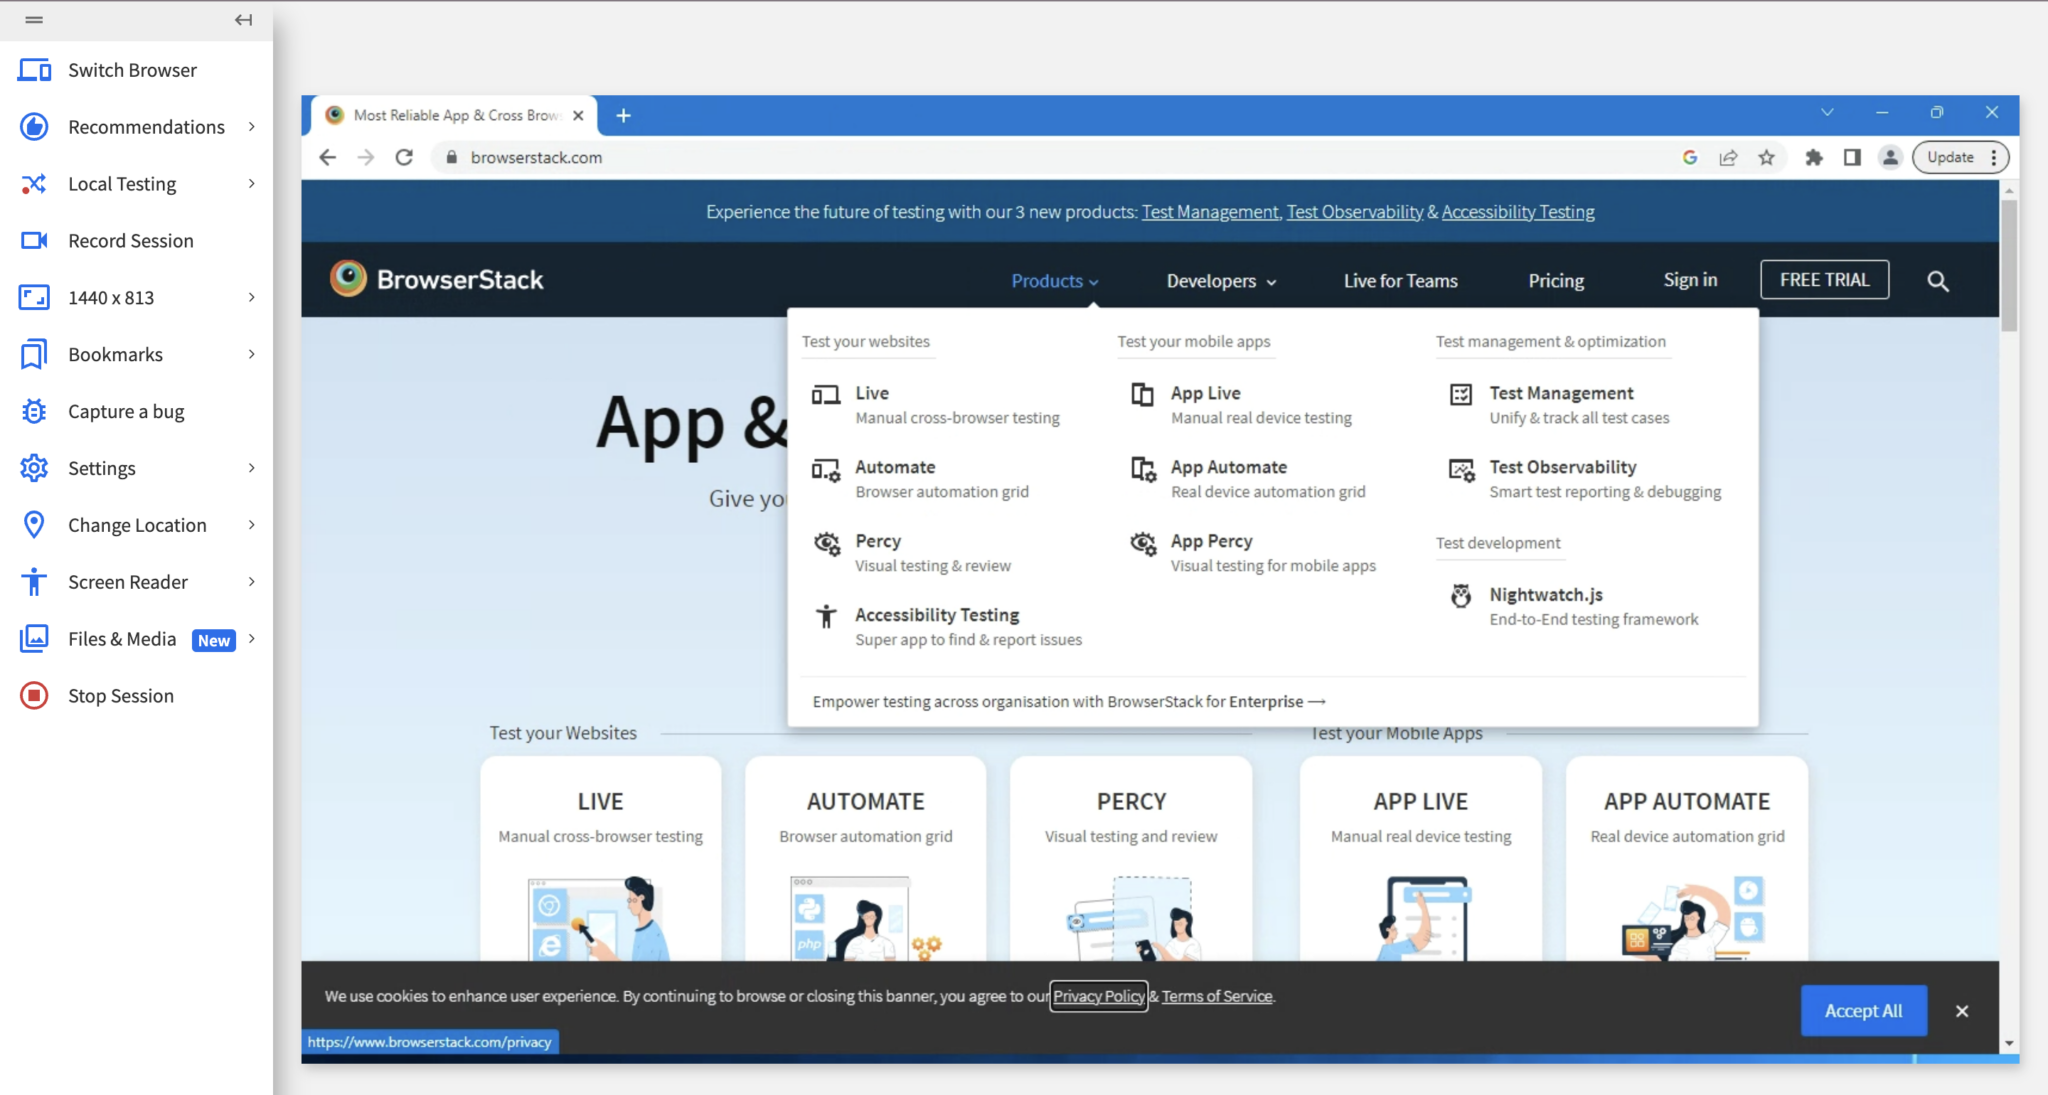Select the Switch Browser tool
This screenshot has width=2048, height=1095.
tap(131, 69)
